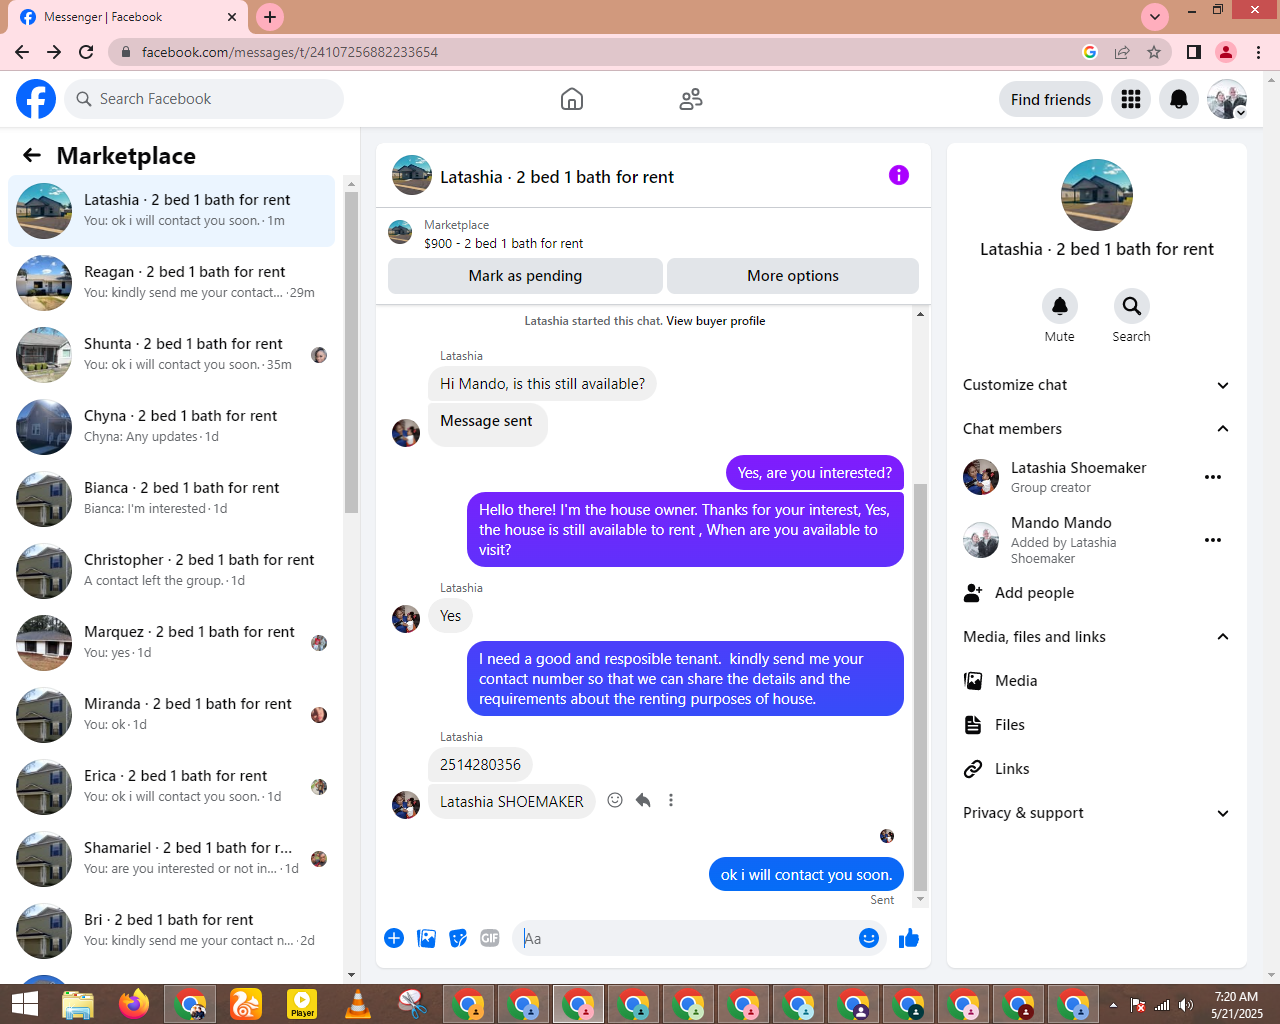
Task: Choose a GIF from the composer
Action: (490, 938)
